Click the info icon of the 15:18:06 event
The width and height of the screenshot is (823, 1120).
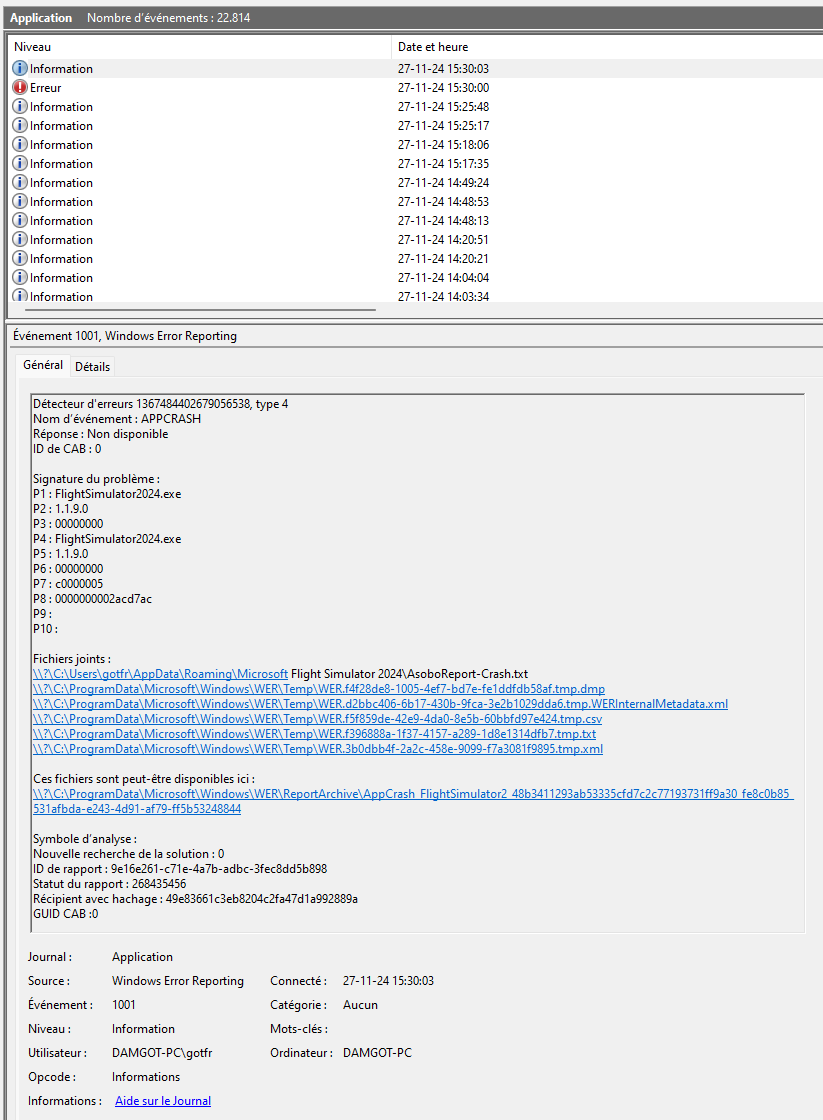point(20,145)
